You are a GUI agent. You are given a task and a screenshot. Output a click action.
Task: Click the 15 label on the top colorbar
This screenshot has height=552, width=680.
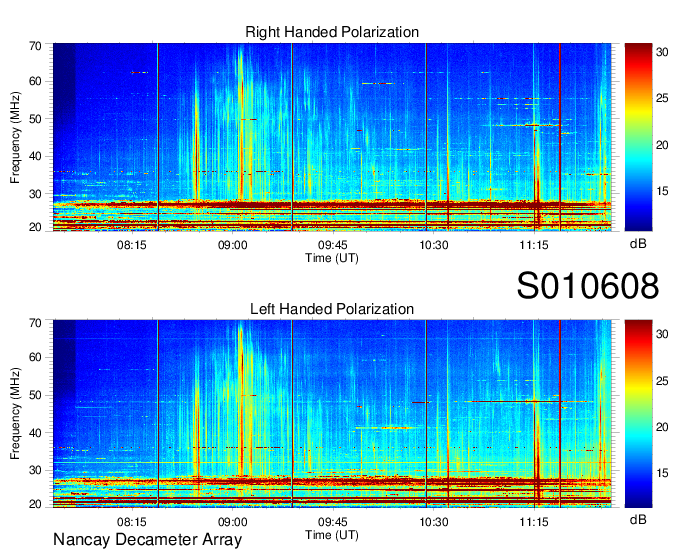click(x=662, y=191)
